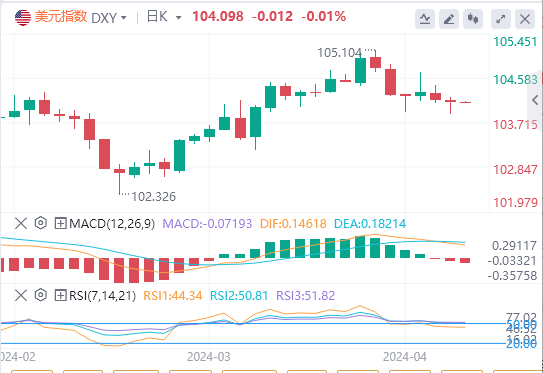Viewport: 543px width, 373px height.
Task: Expand chart to fullscreen
Action: (501, 19)
